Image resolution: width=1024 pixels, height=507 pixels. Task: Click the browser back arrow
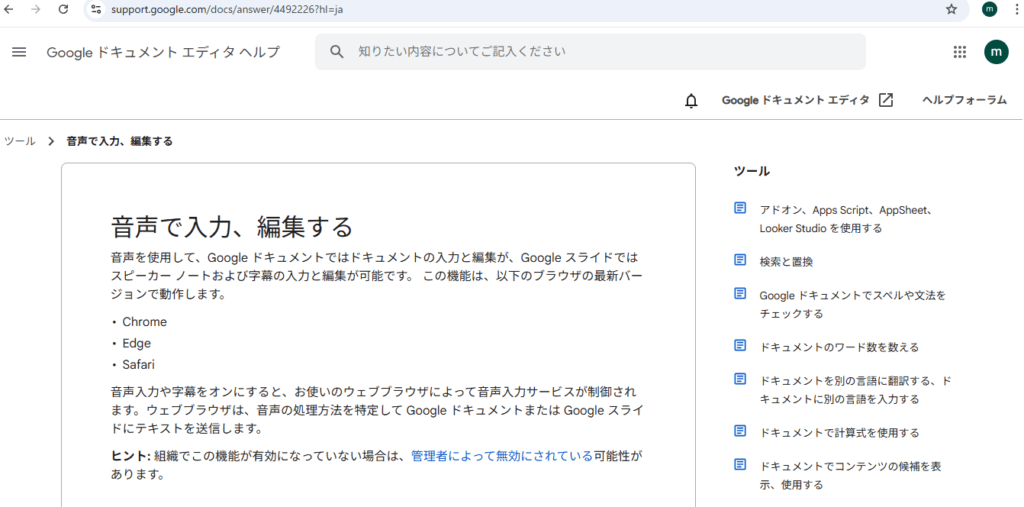tap(10, 9)
